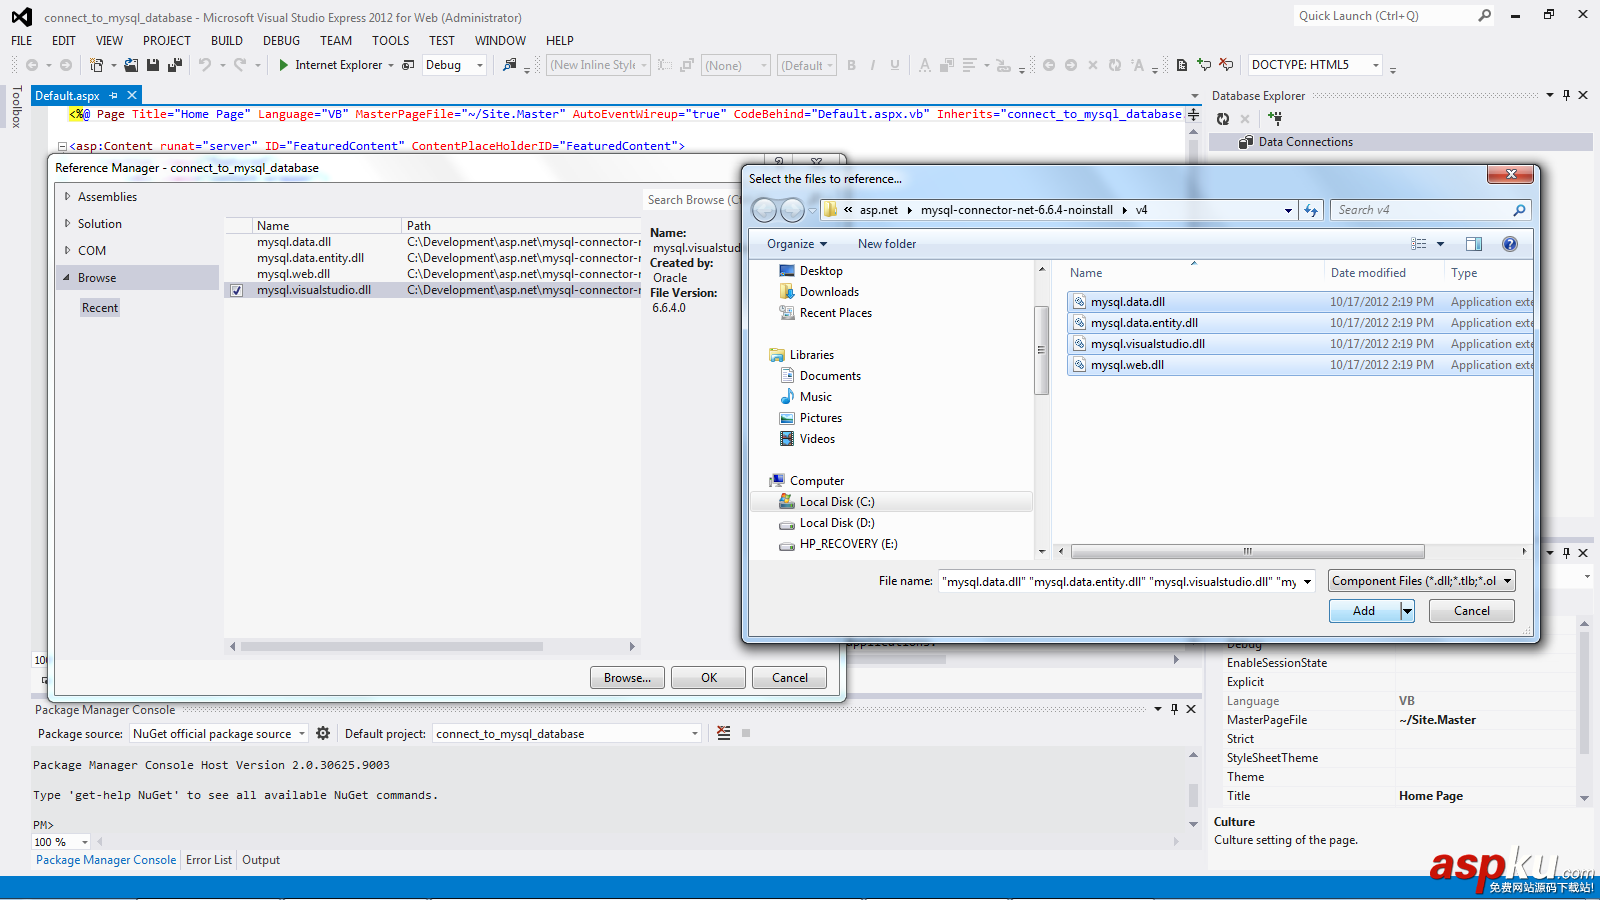Switch to the Error List tab
Viewport: 1600px width, 900px height.
pyautogui.click(x=209, y=860)
